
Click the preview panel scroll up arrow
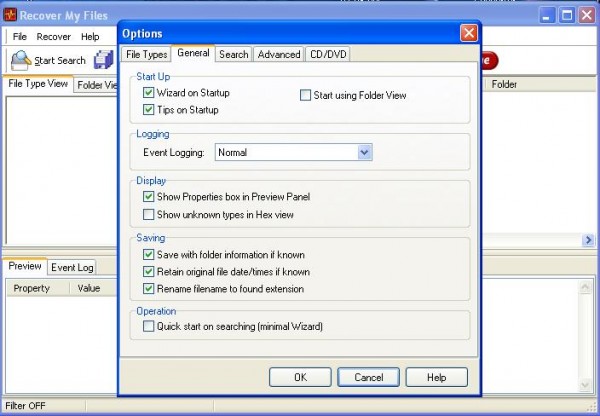[x=585, y=287]
